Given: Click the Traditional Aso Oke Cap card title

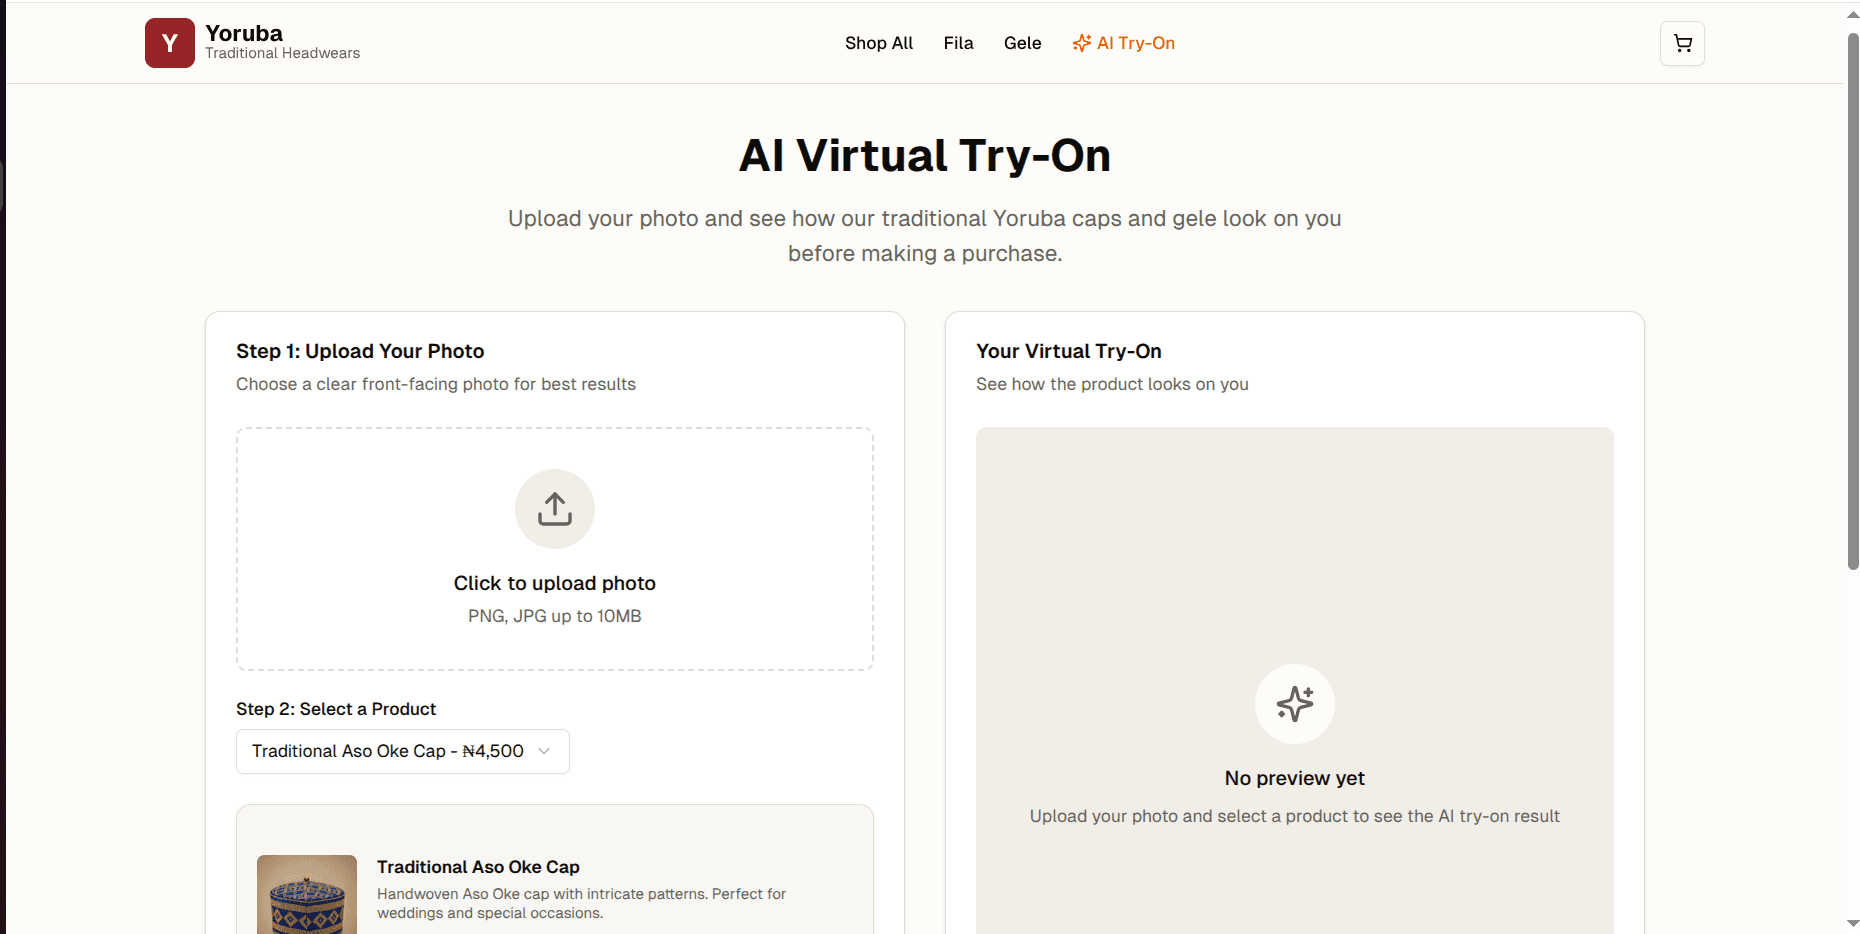Looking at the screenshot, I should click(x=478, y=867).
